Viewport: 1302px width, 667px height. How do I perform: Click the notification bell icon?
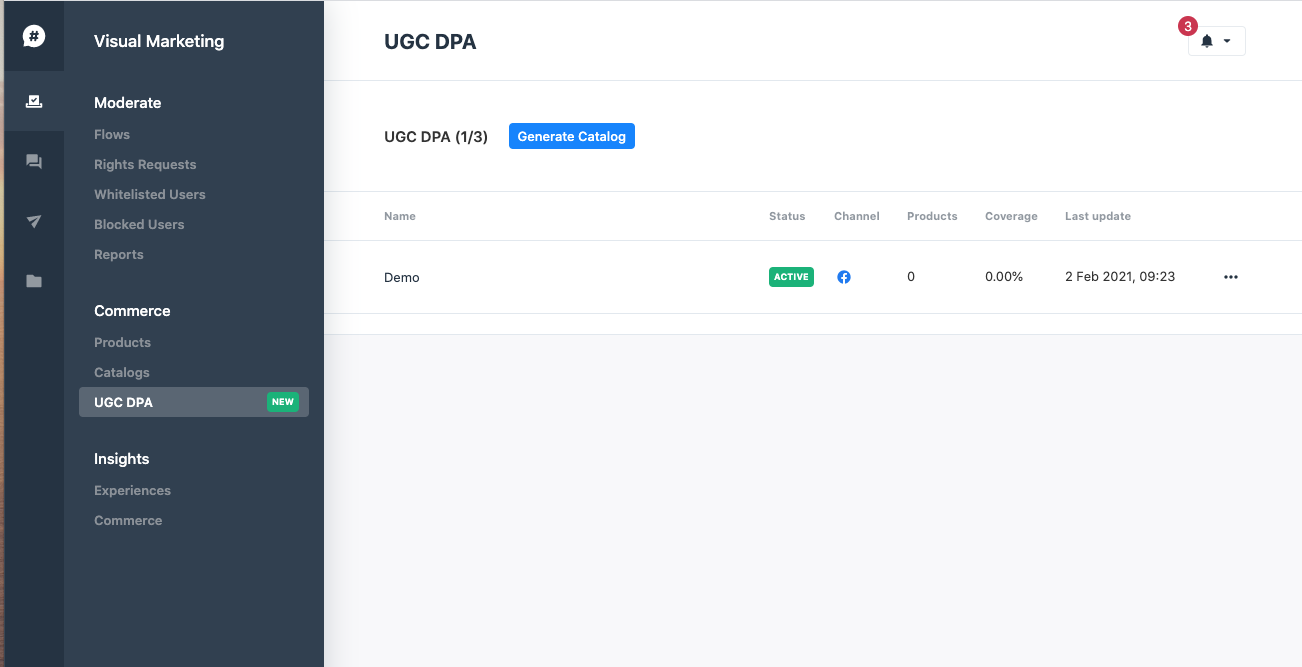pyautogui.click(x=1207, y=41)
